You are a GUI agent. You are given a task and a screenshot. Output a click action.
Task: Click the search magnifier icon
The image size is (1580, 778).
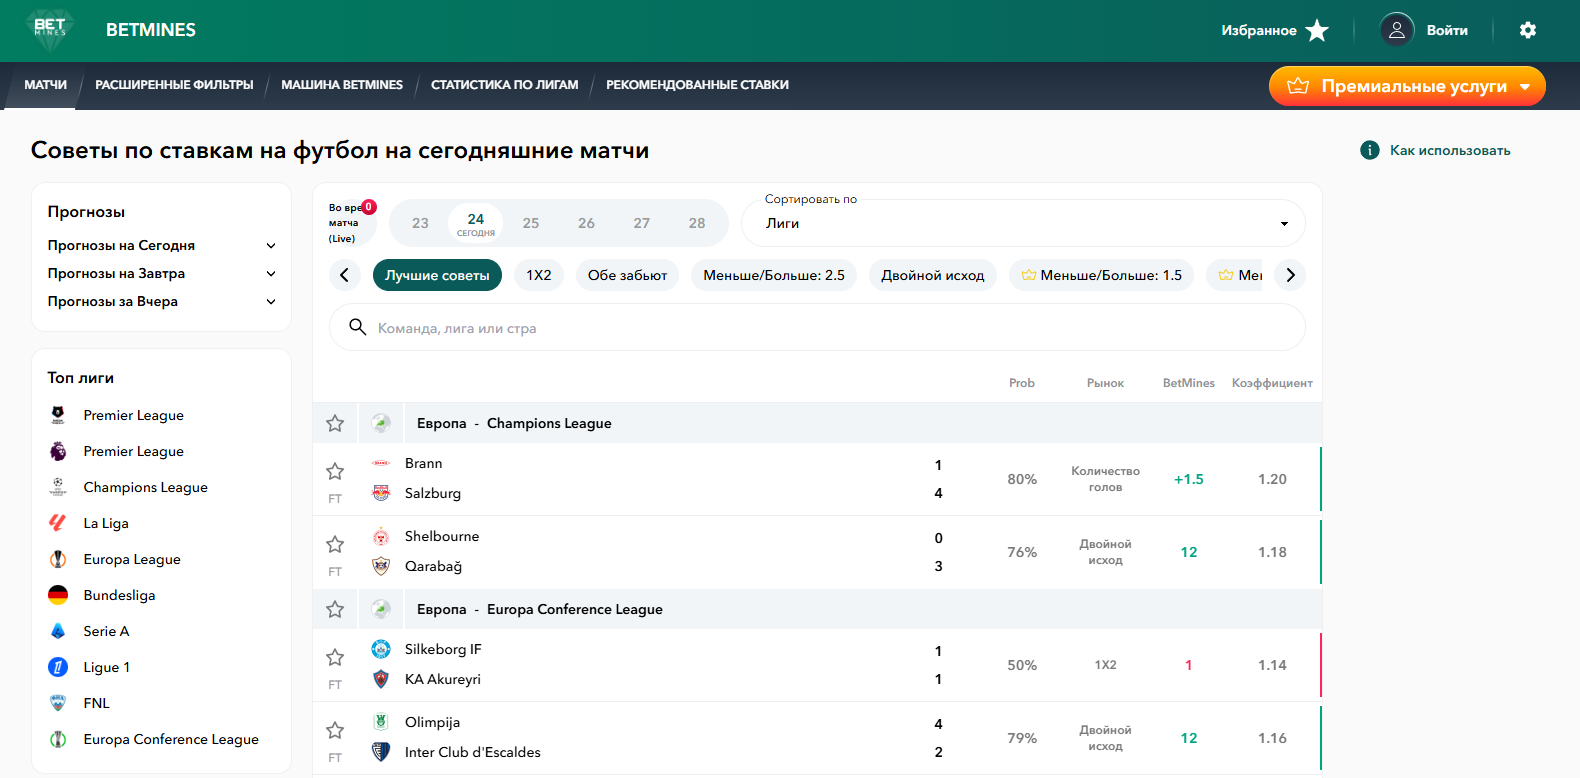click(357, 327)
